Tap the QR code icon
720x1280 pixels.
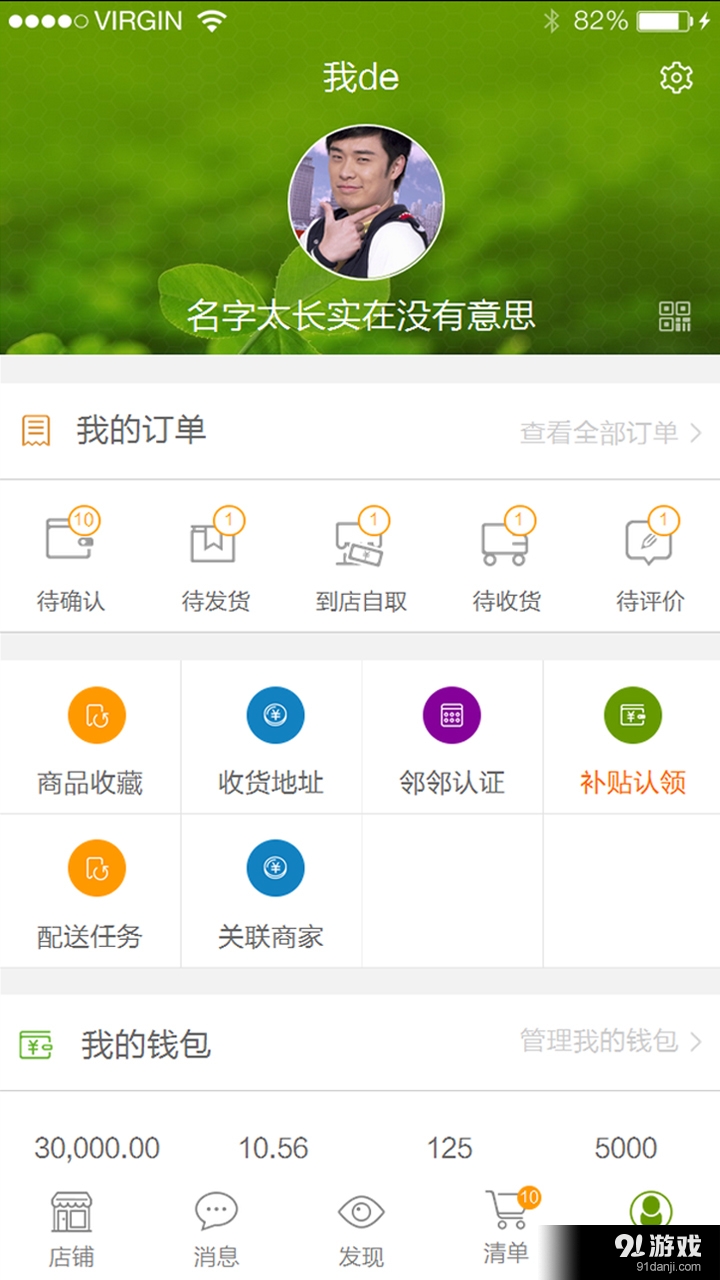point(675,316)
